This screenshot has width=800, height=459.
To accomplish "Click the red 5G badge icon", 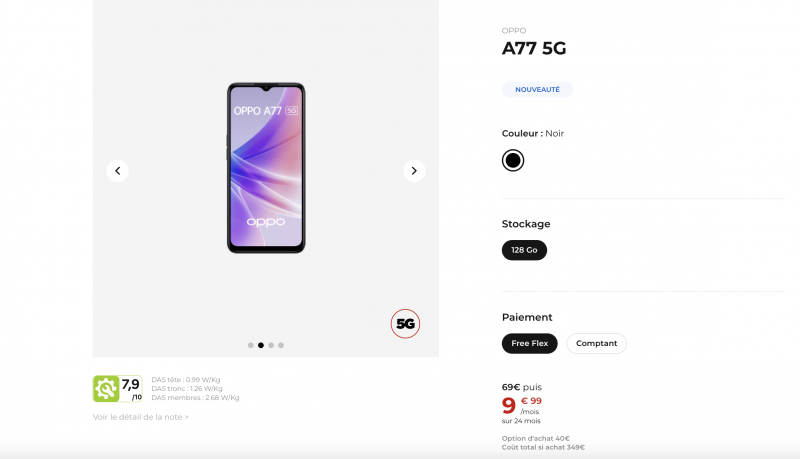I will [405, 323].
